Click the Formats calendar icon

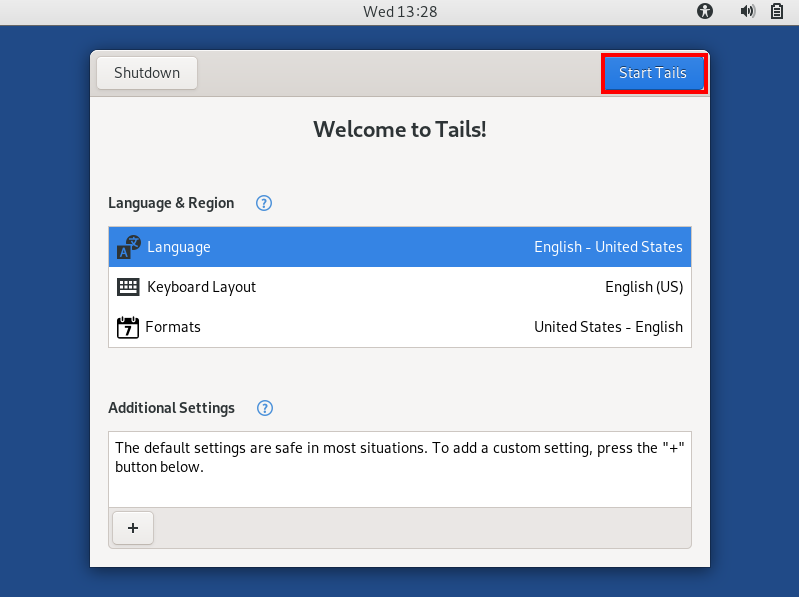tap(128, 327)
